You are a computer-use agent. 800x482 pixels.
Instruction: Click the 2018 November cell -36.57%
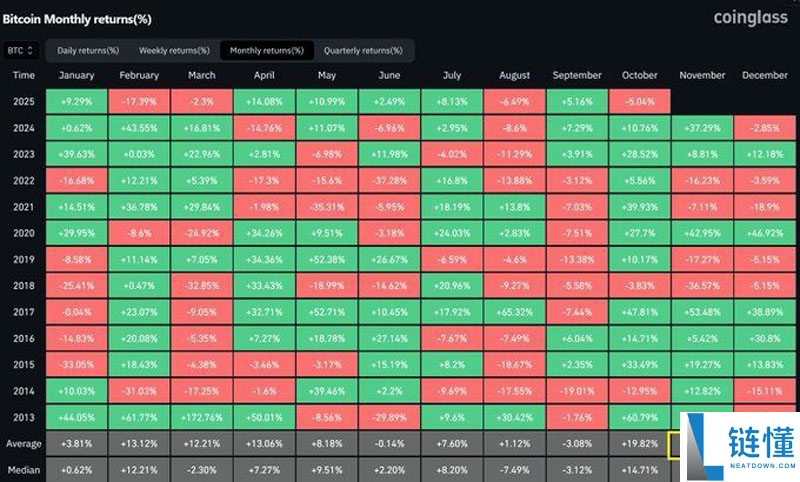[x=702, y=286]
